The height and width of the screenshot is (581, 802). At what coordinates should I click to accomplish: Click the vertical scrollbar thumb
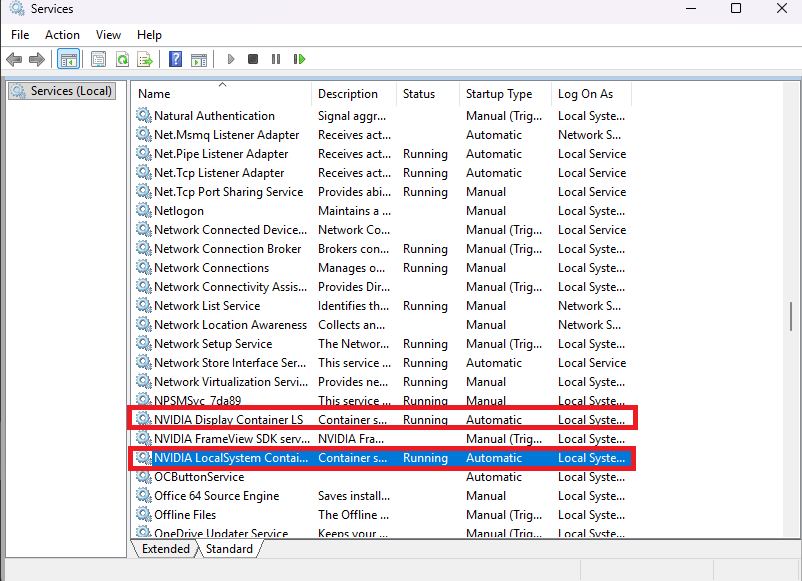791,317
